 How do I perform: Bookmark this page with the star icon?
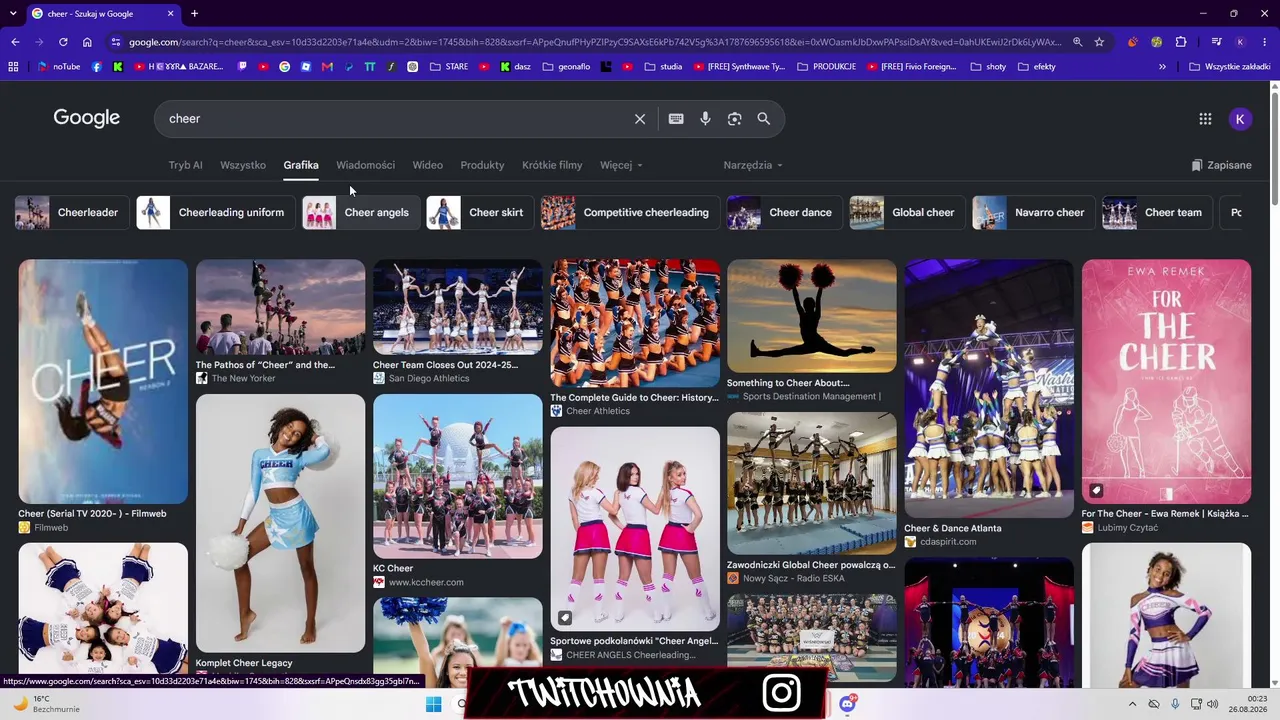[x=1099, y=42]
